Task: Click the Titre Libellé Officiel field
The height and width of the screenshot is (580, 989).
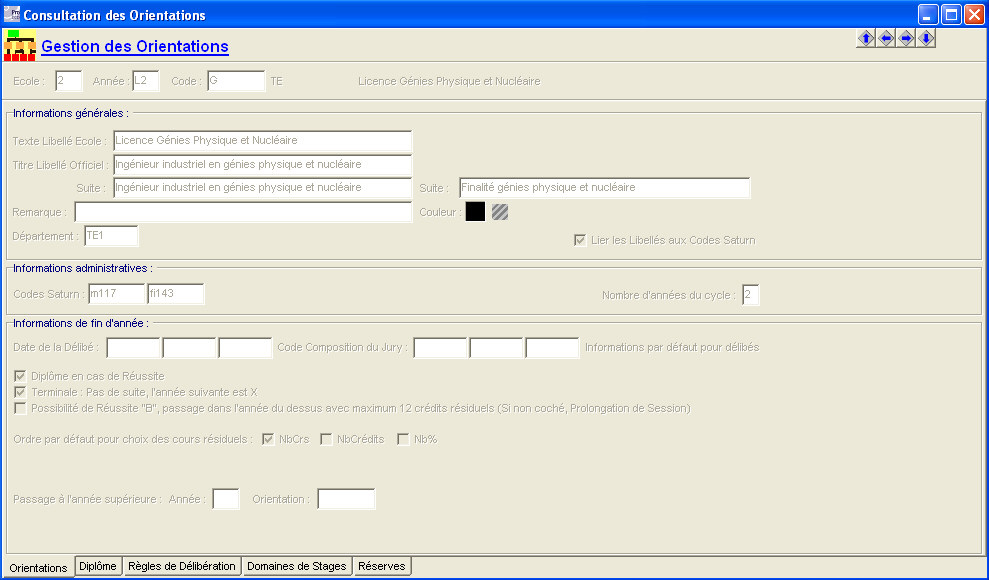Action: click(x=262, y=165)
